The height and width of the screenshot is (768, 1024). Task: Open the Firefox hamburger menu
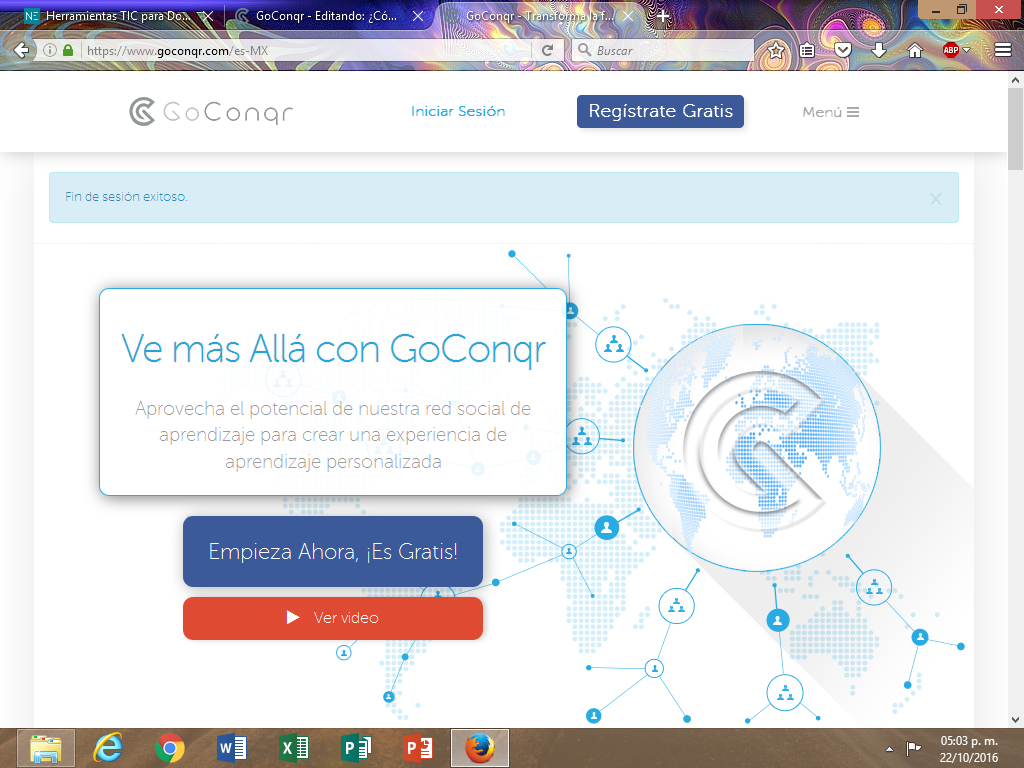1003,50
